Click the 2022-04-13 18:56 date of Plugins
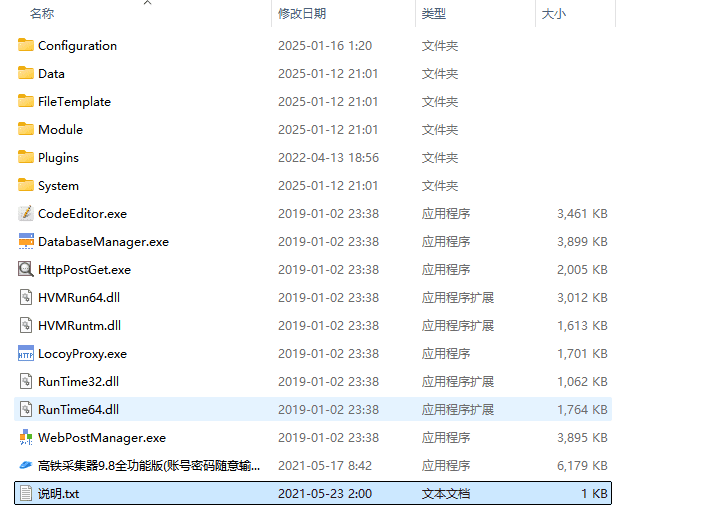This screenshot has height=519, width=703. coord(328,158)
